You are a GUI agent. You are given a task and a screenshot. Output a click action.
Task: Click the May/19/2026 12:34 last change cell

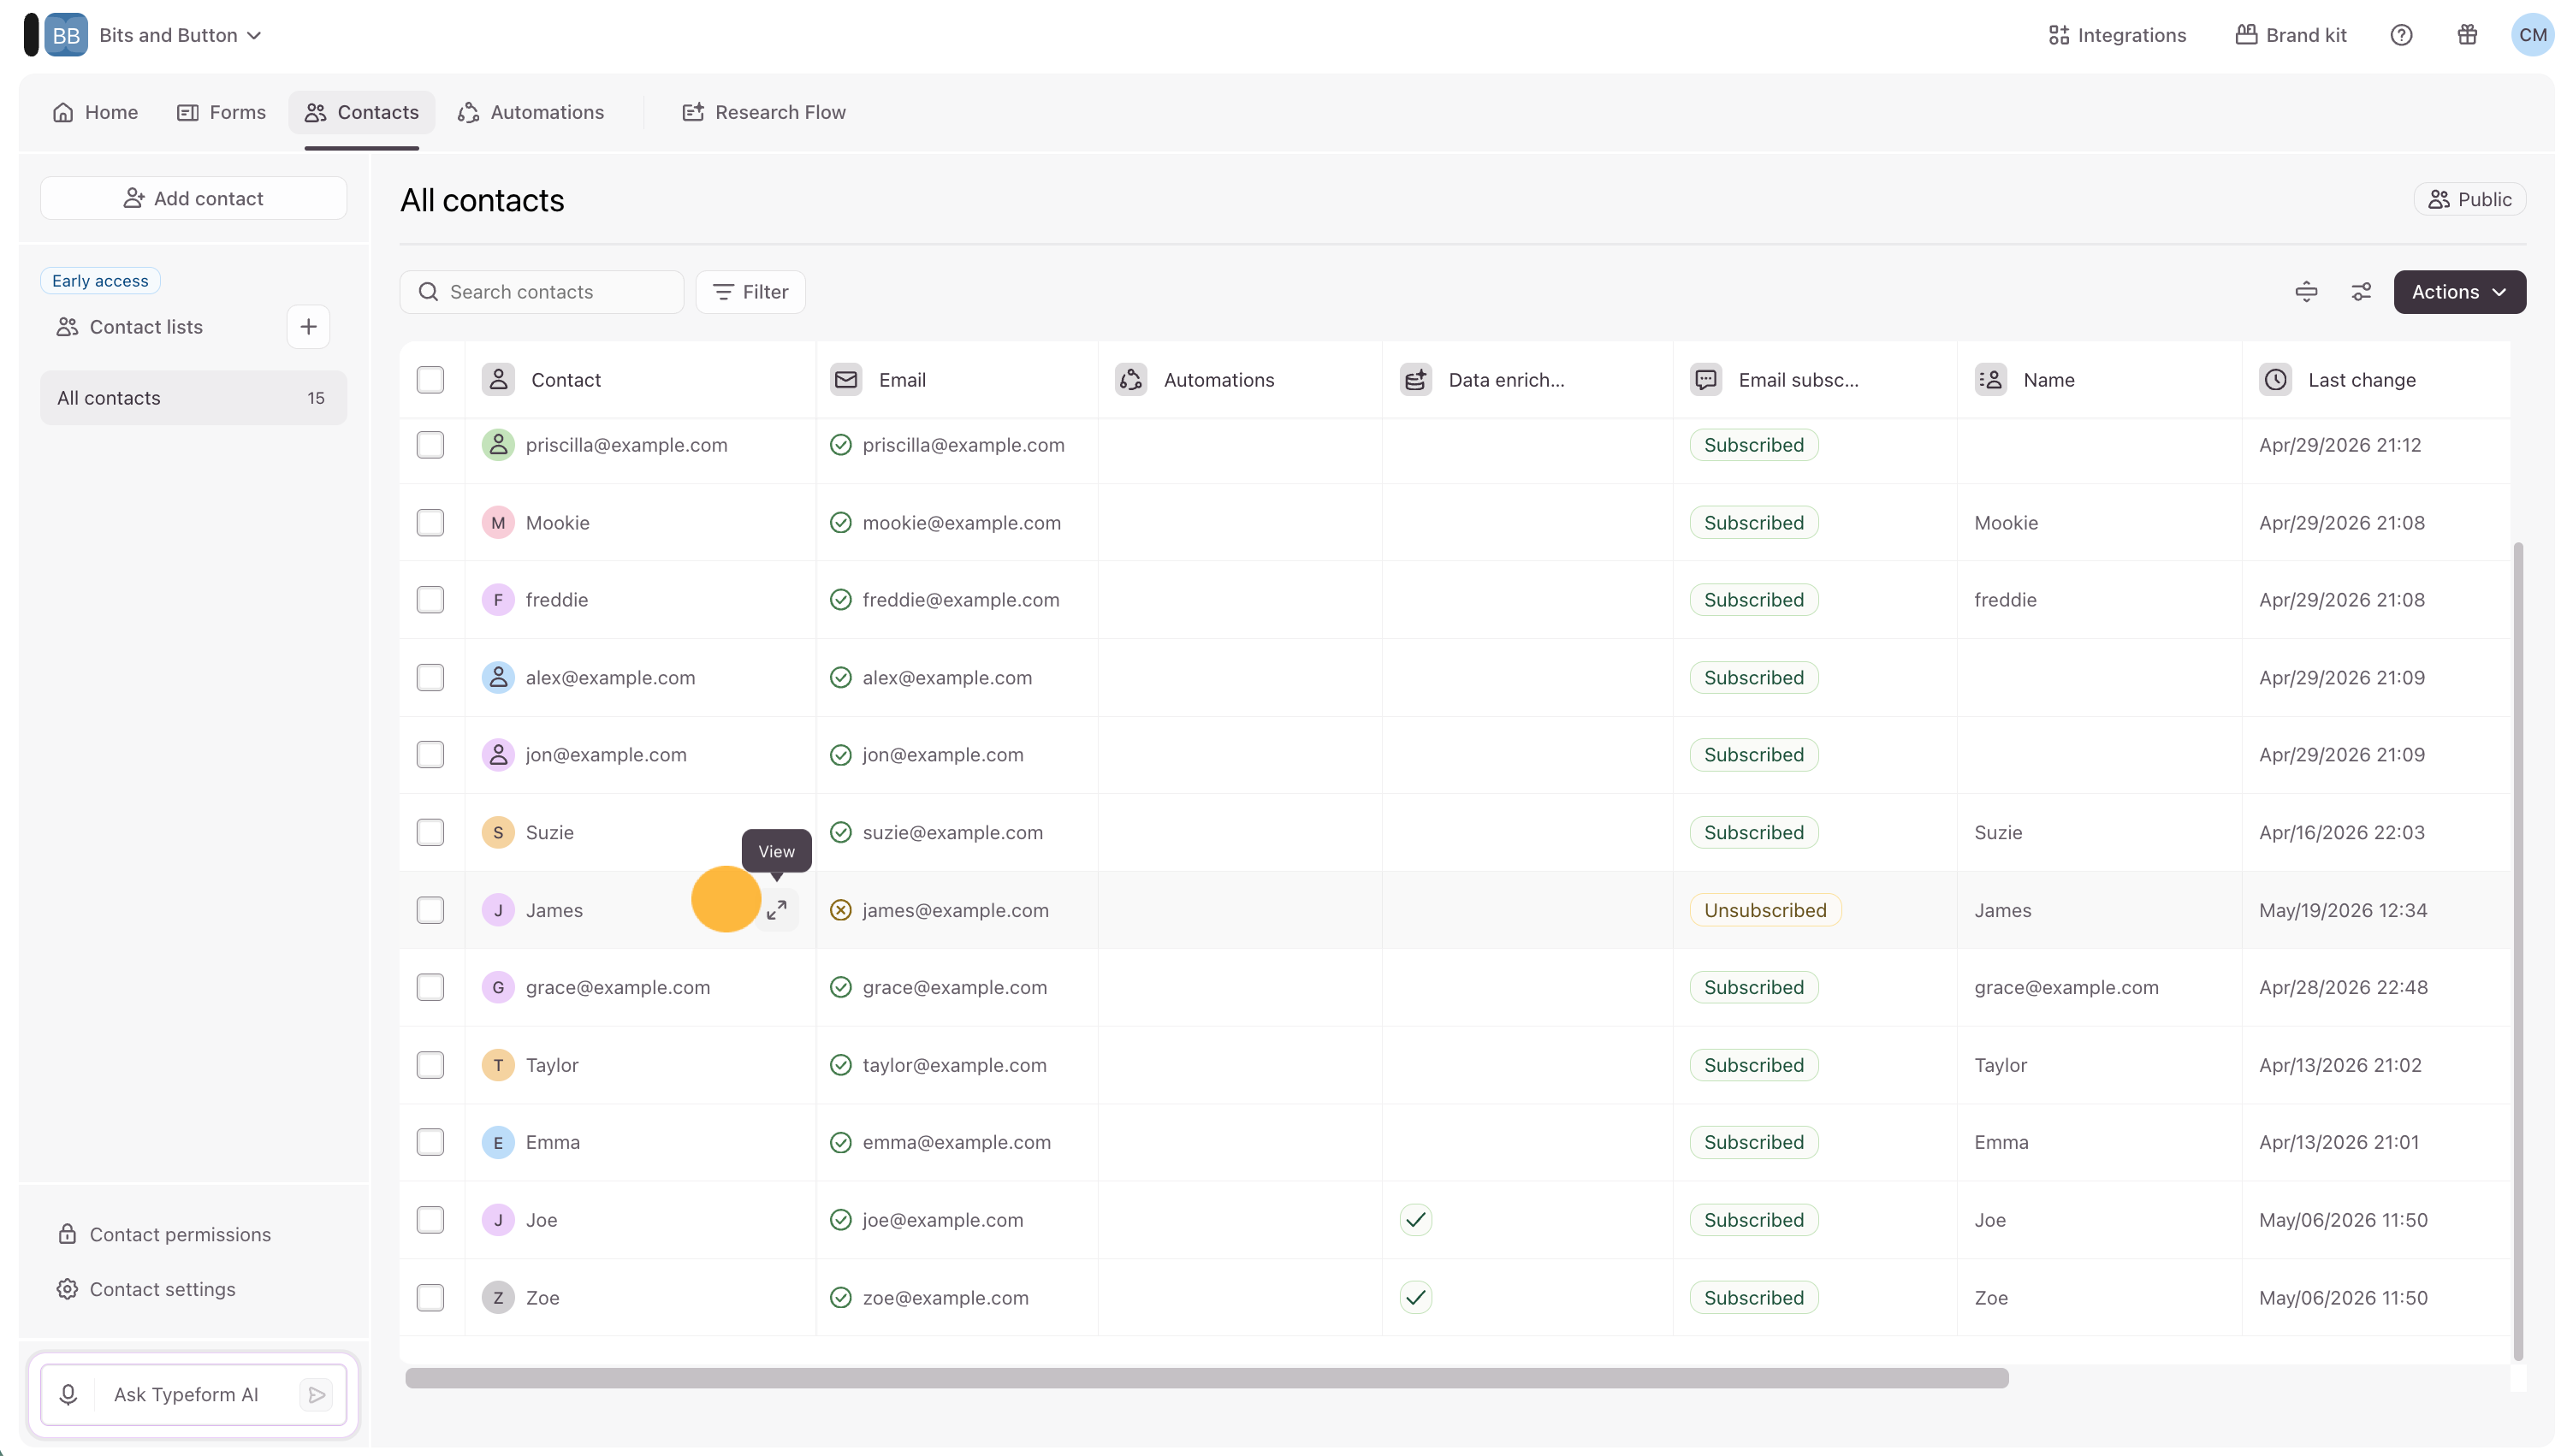[2342, 910]
